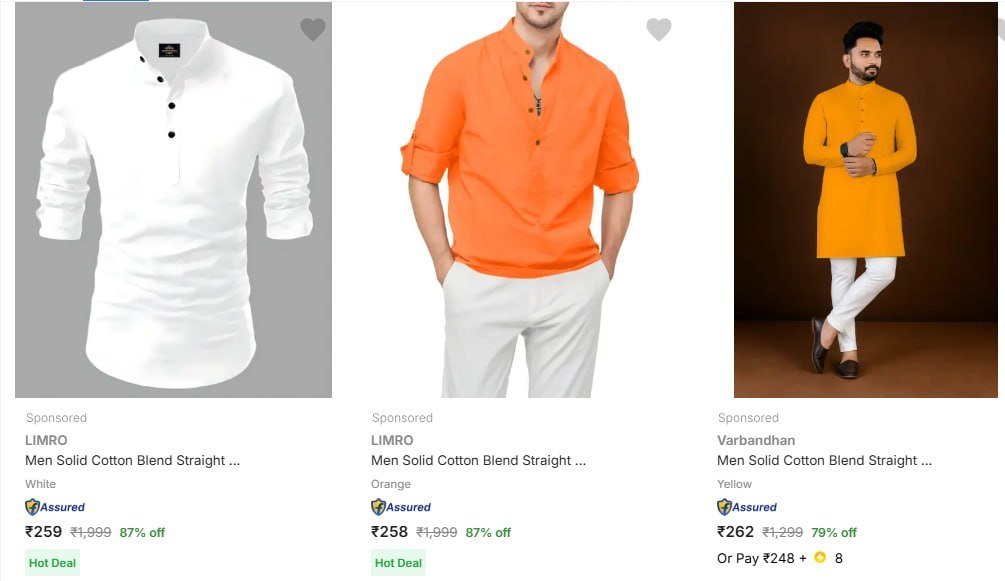Click the Or Pay ₹248 offer text
Viewport: 1005px width, 581px height.
(758, 558)
